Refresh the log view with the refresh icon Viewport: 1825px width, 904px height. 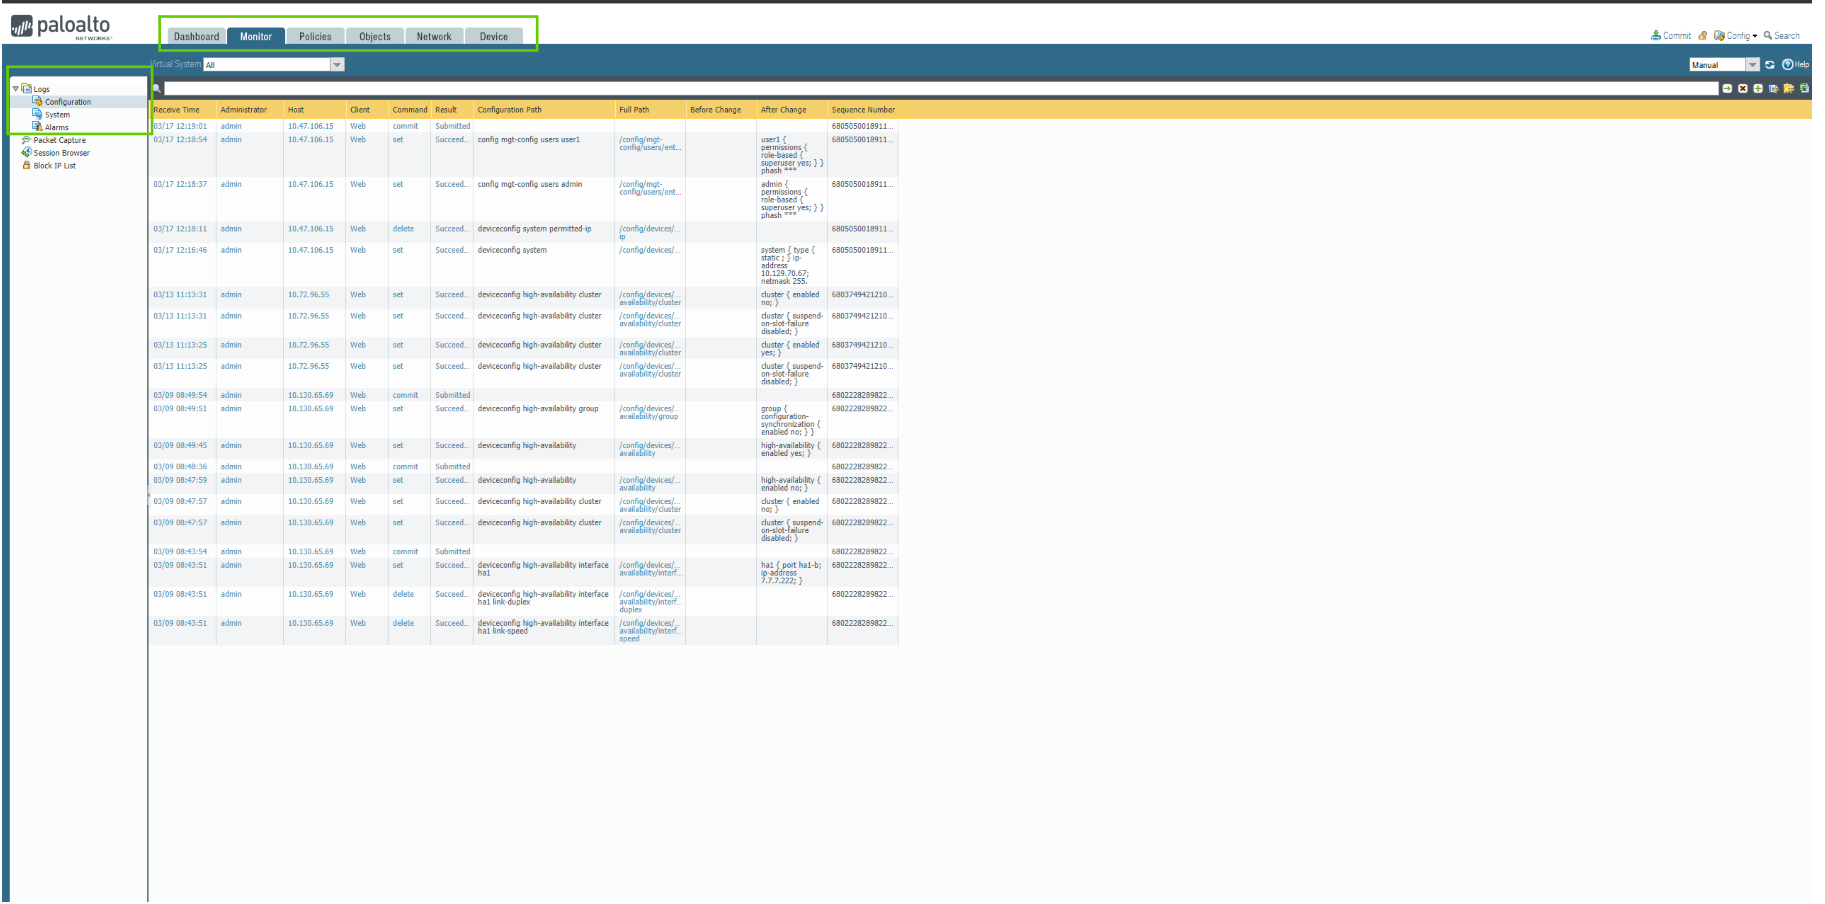click(1770, 65)
